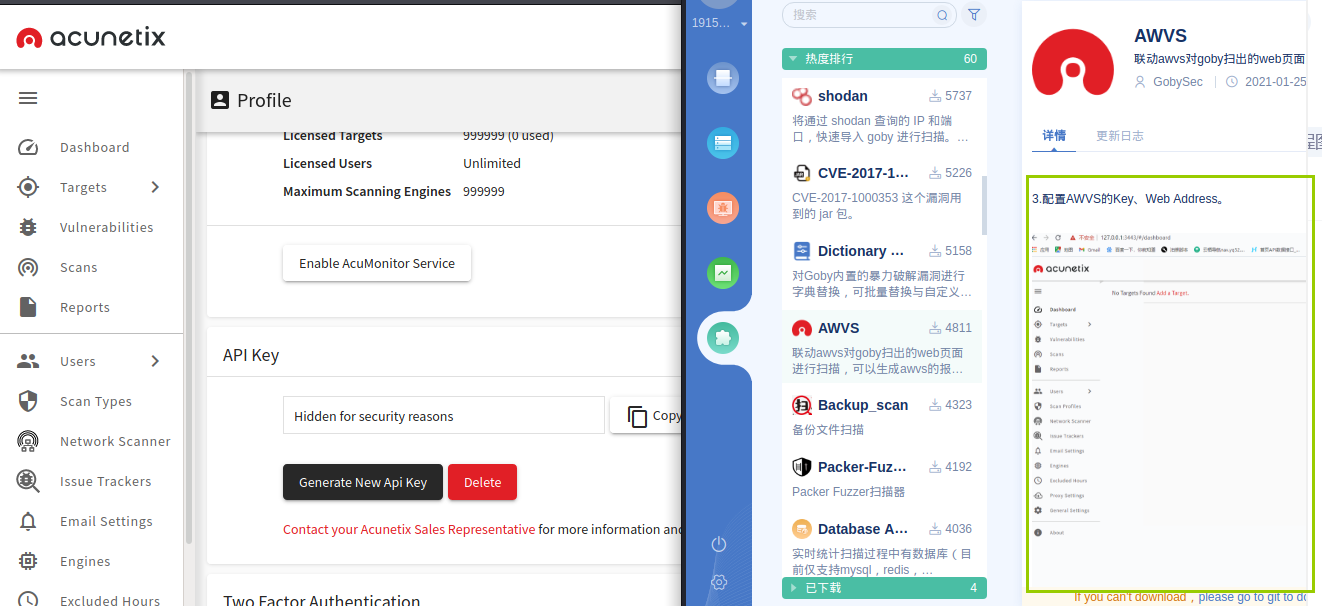Expand the Users submenu in Acunetix sidebar

(155, 361)
